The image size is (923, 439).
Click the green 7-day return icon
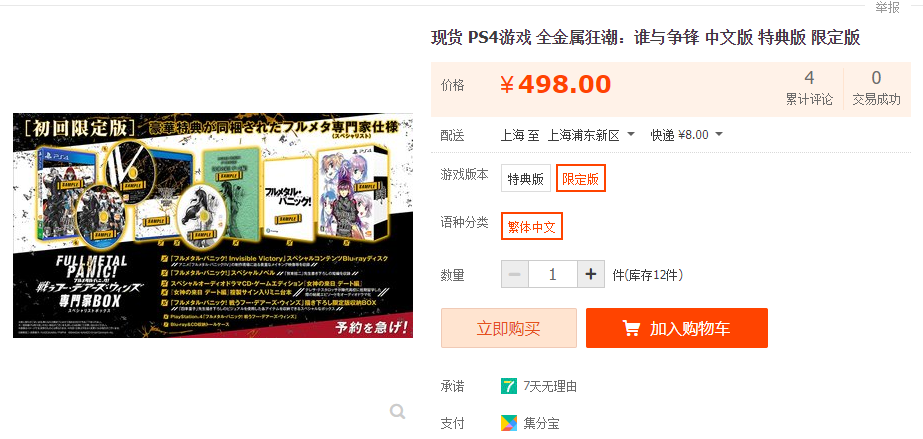point(509,387)
